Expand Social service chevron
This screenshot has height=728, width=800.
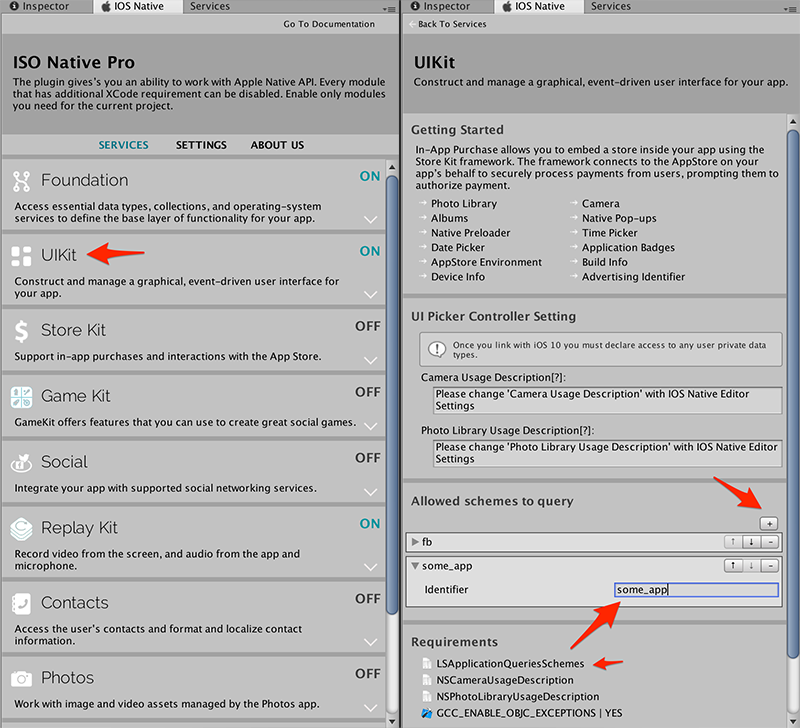point(370,492)
